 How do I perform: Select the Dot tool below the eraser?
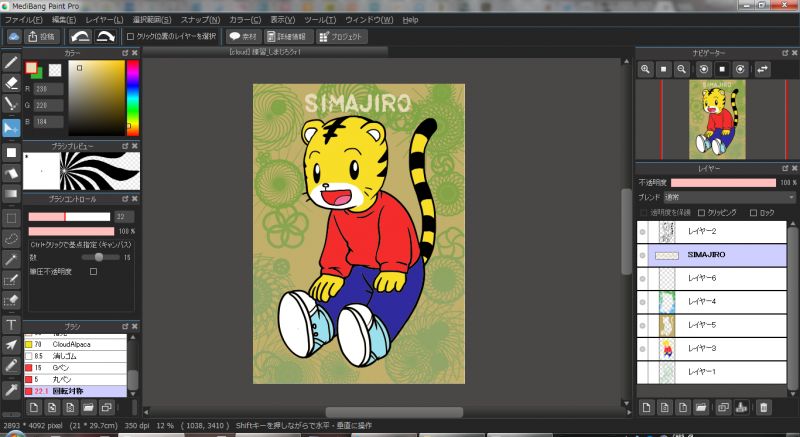(11, 104)
